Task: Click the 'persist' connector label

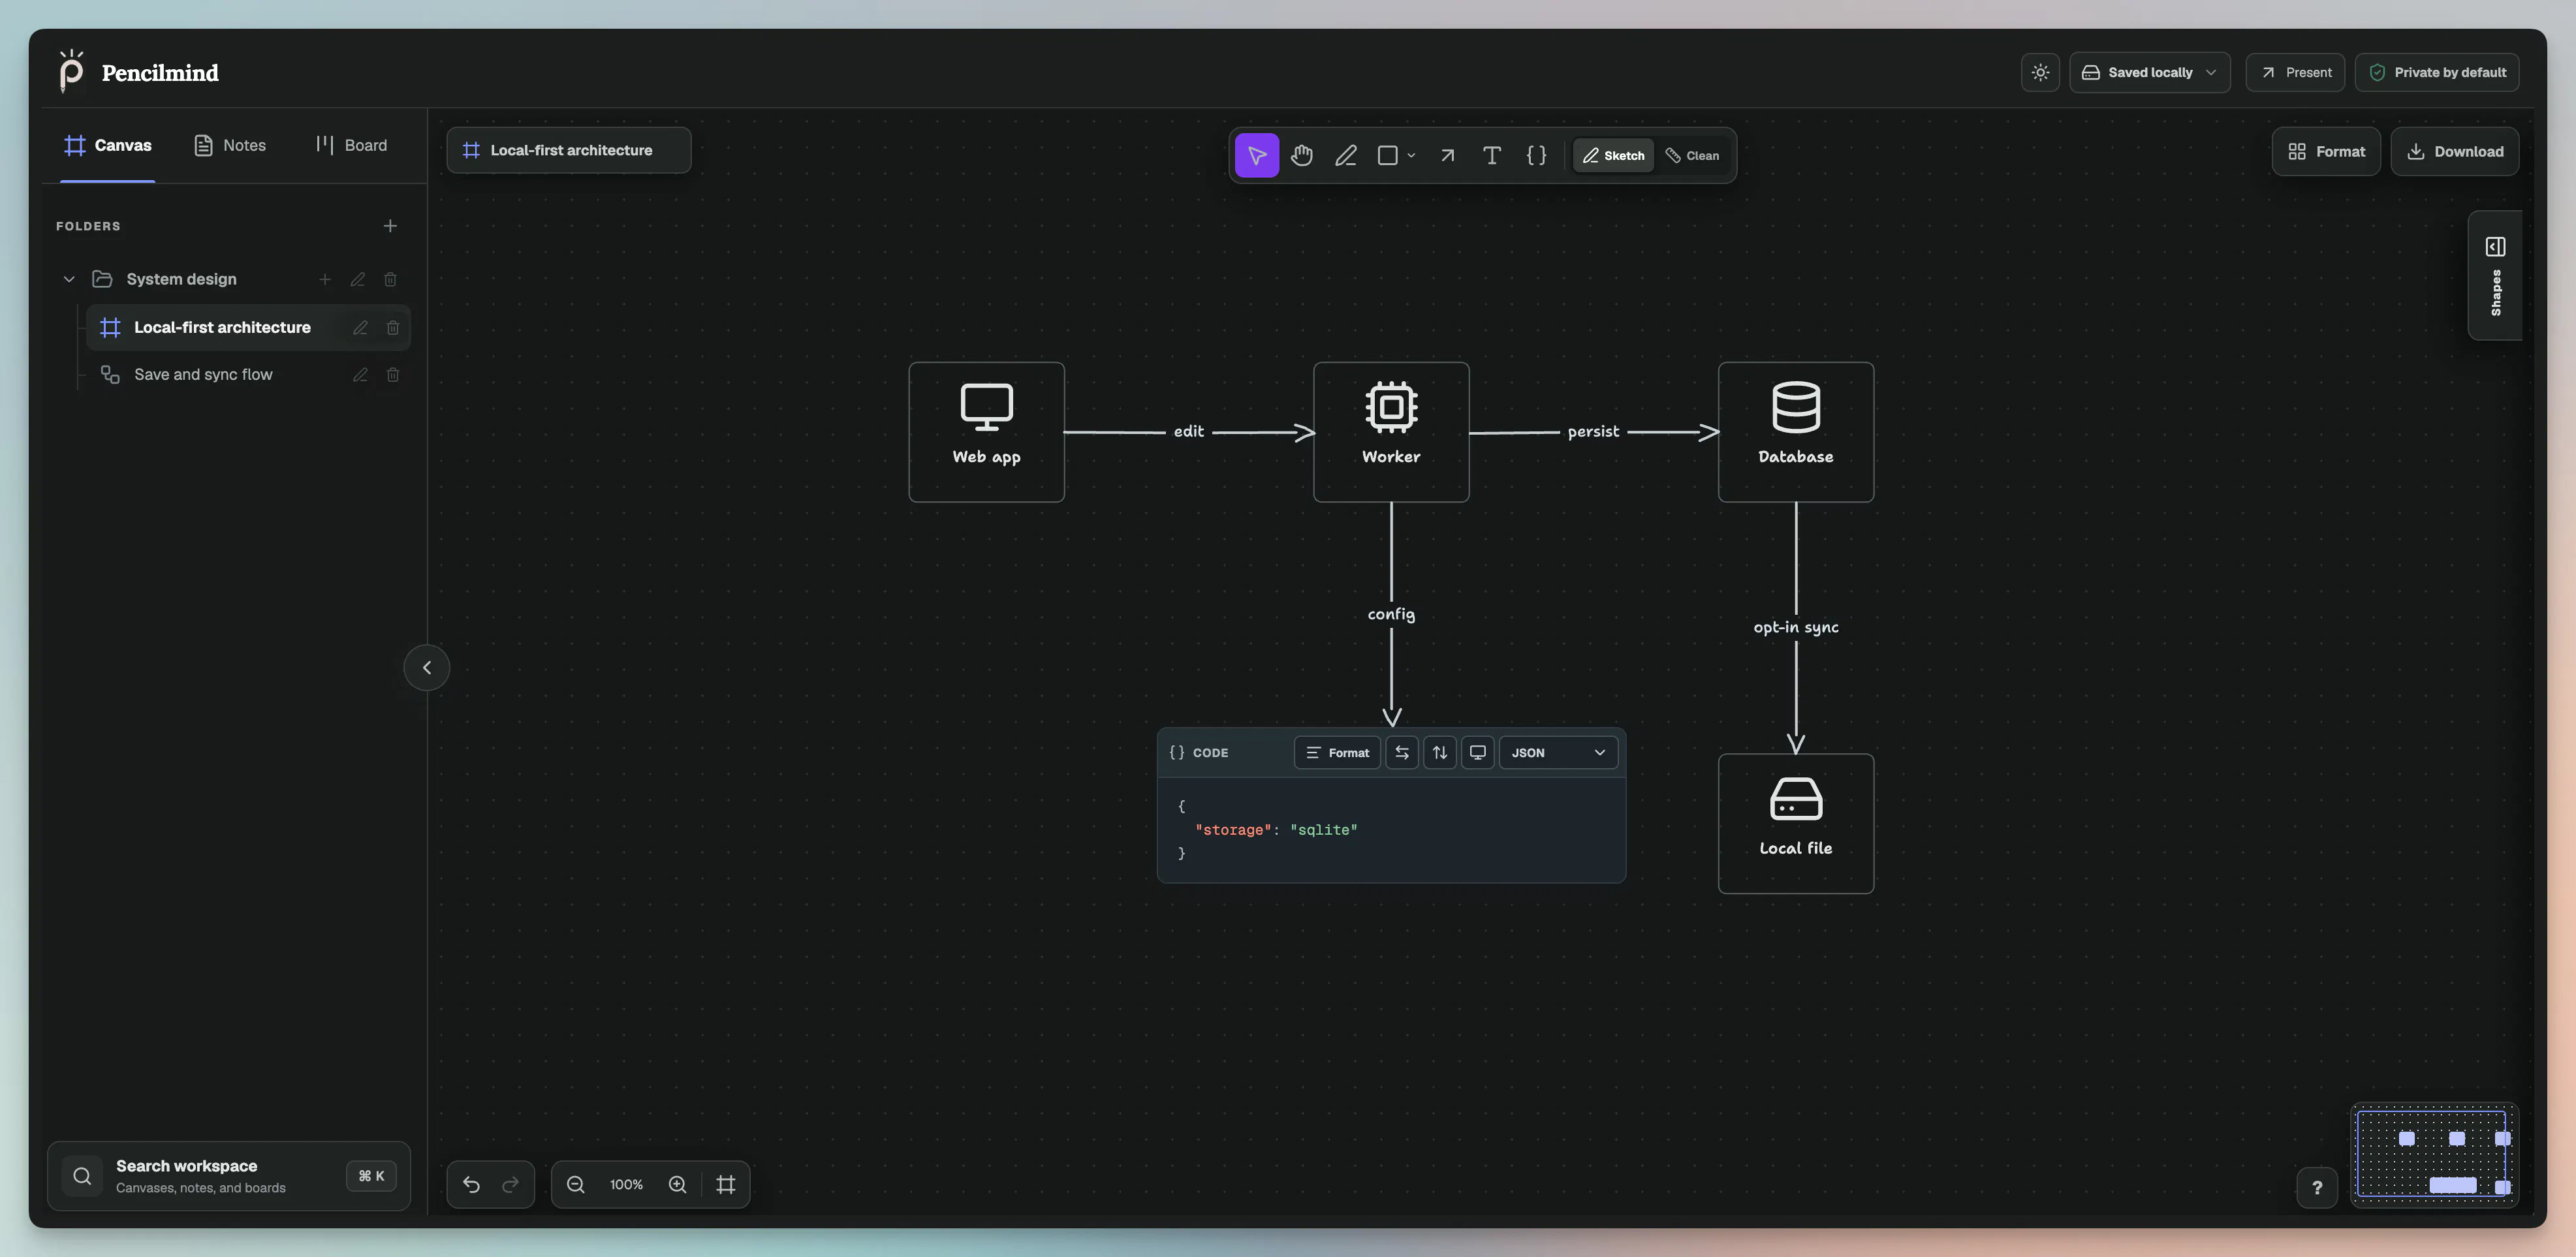Action: click(x=1593, y=431)
